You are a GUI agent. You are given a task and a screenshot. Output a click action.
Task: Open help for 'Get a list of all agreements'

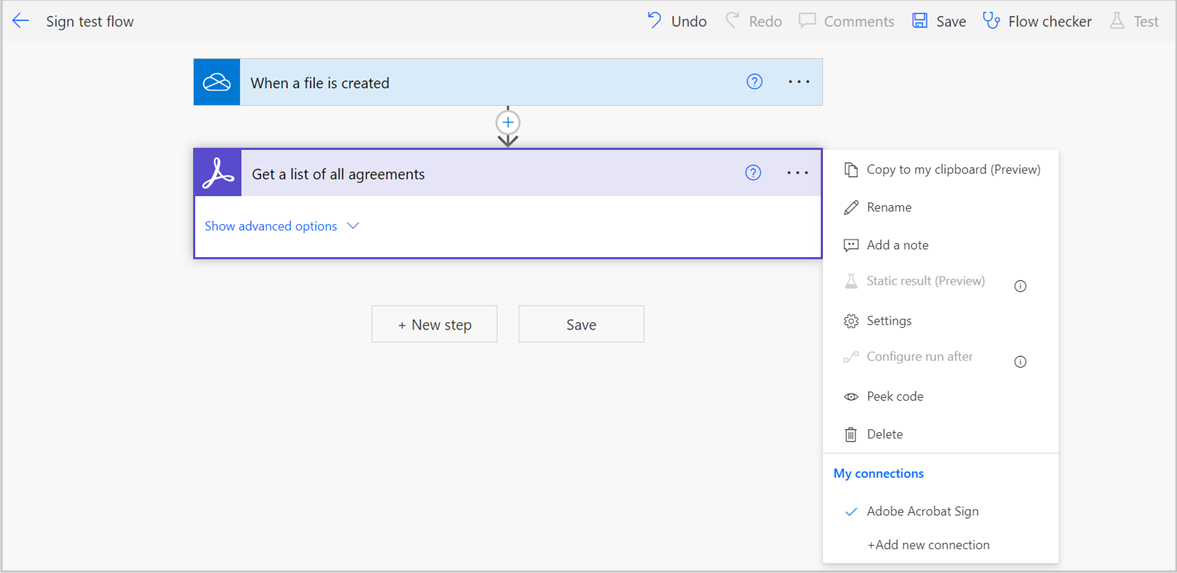[x=753, y=173]
